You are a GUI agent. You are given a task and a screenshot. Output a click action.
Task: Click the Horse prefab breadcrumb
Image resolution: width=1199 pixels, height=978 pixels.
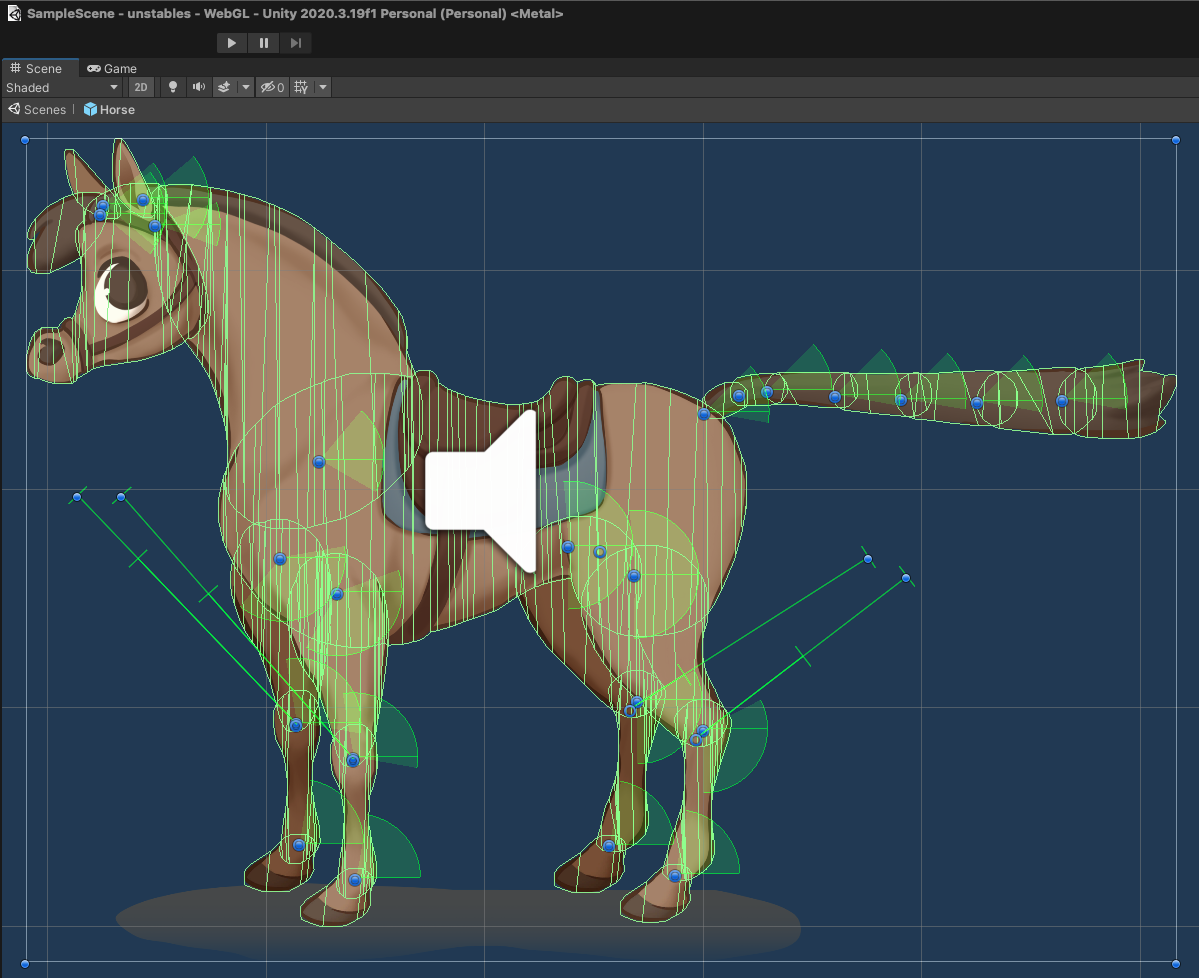point(109,110)
